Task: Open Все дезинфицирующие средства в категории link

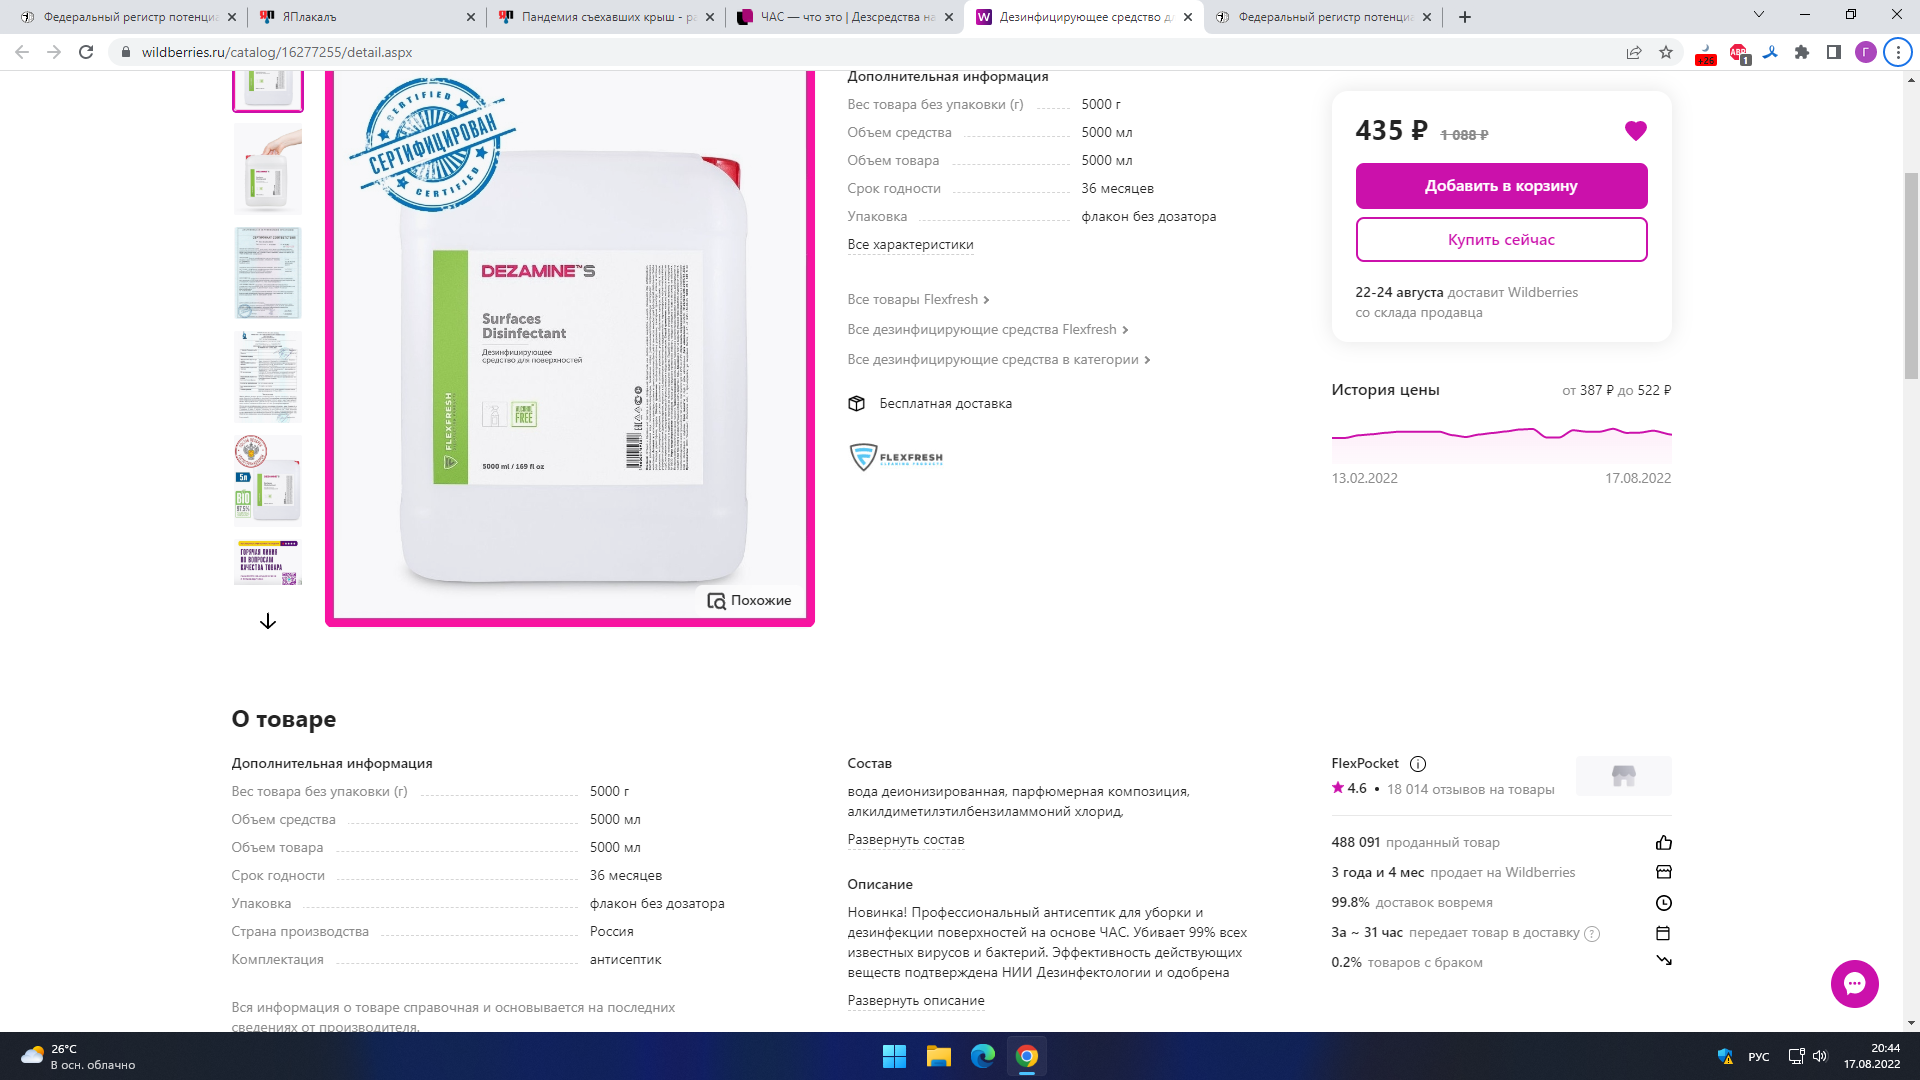Action: tap(999, 360)
